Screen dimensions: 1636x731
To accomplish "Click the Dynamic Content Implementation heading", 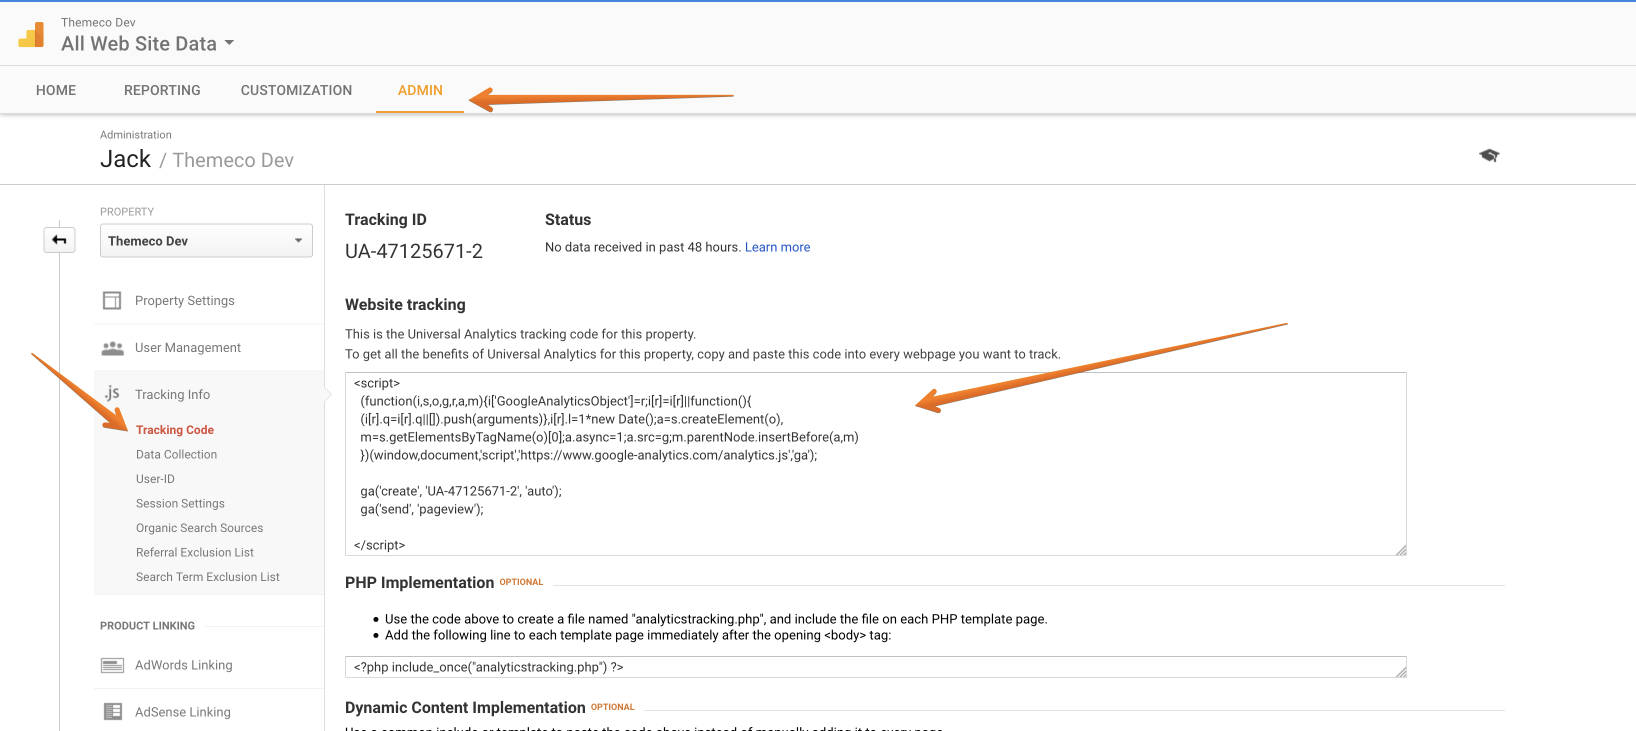I will [465, 708].
